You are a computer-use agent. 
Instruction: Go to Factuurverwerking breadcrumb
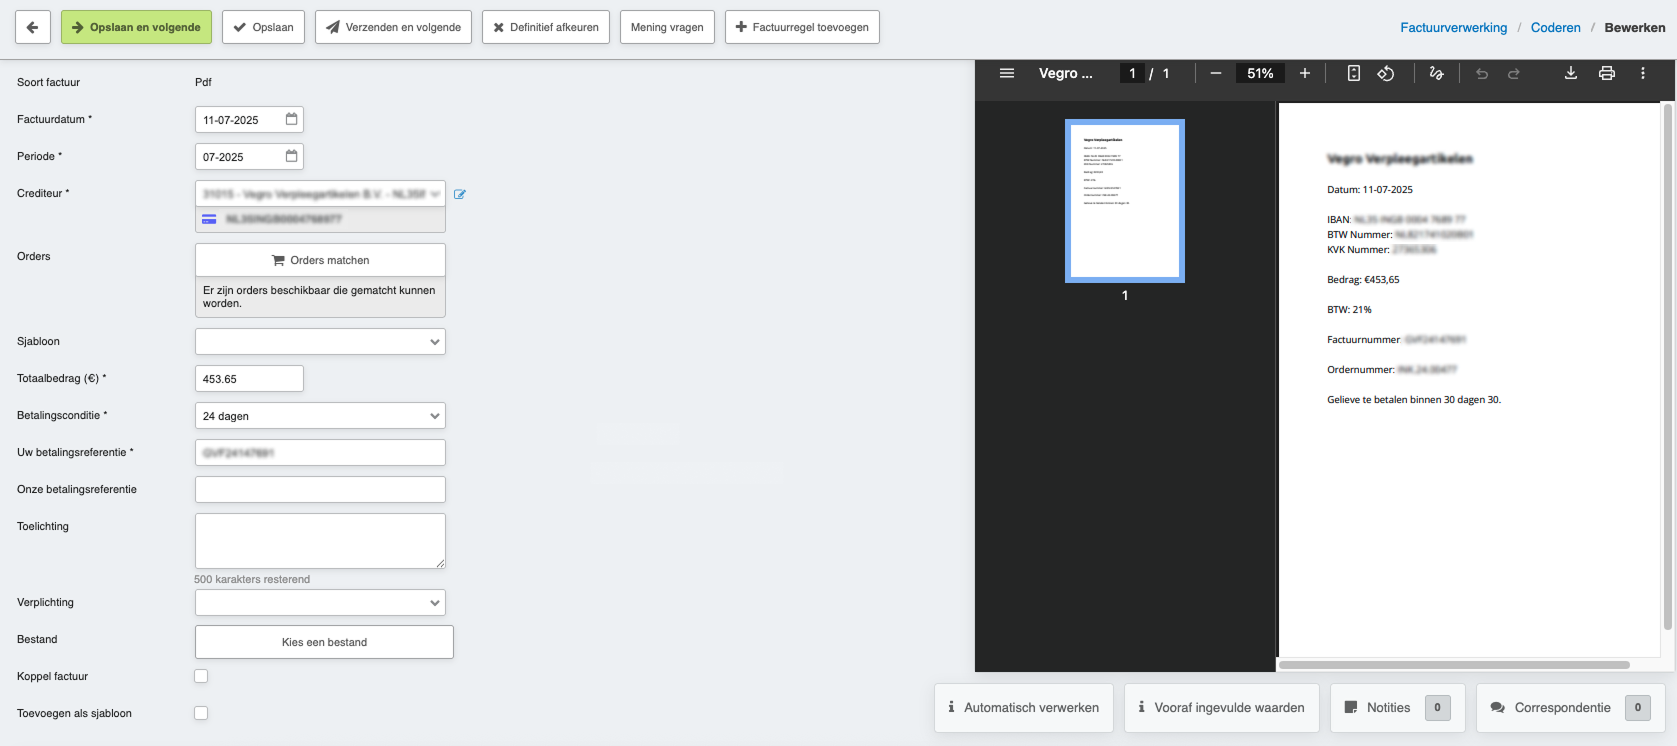click(1453, 27)
